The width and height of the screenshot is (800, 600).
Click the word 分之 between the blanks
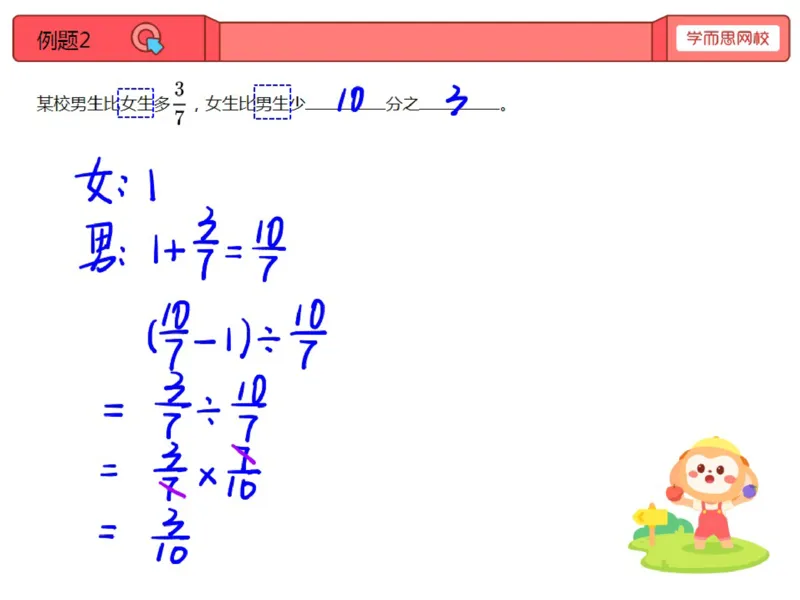(x=402, y=104)
